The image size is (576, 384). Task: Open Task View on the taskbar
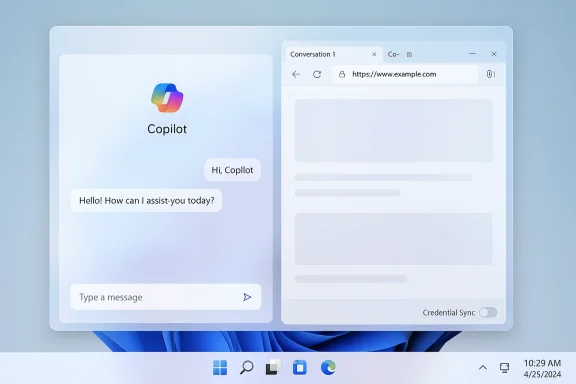pos(273,367)
